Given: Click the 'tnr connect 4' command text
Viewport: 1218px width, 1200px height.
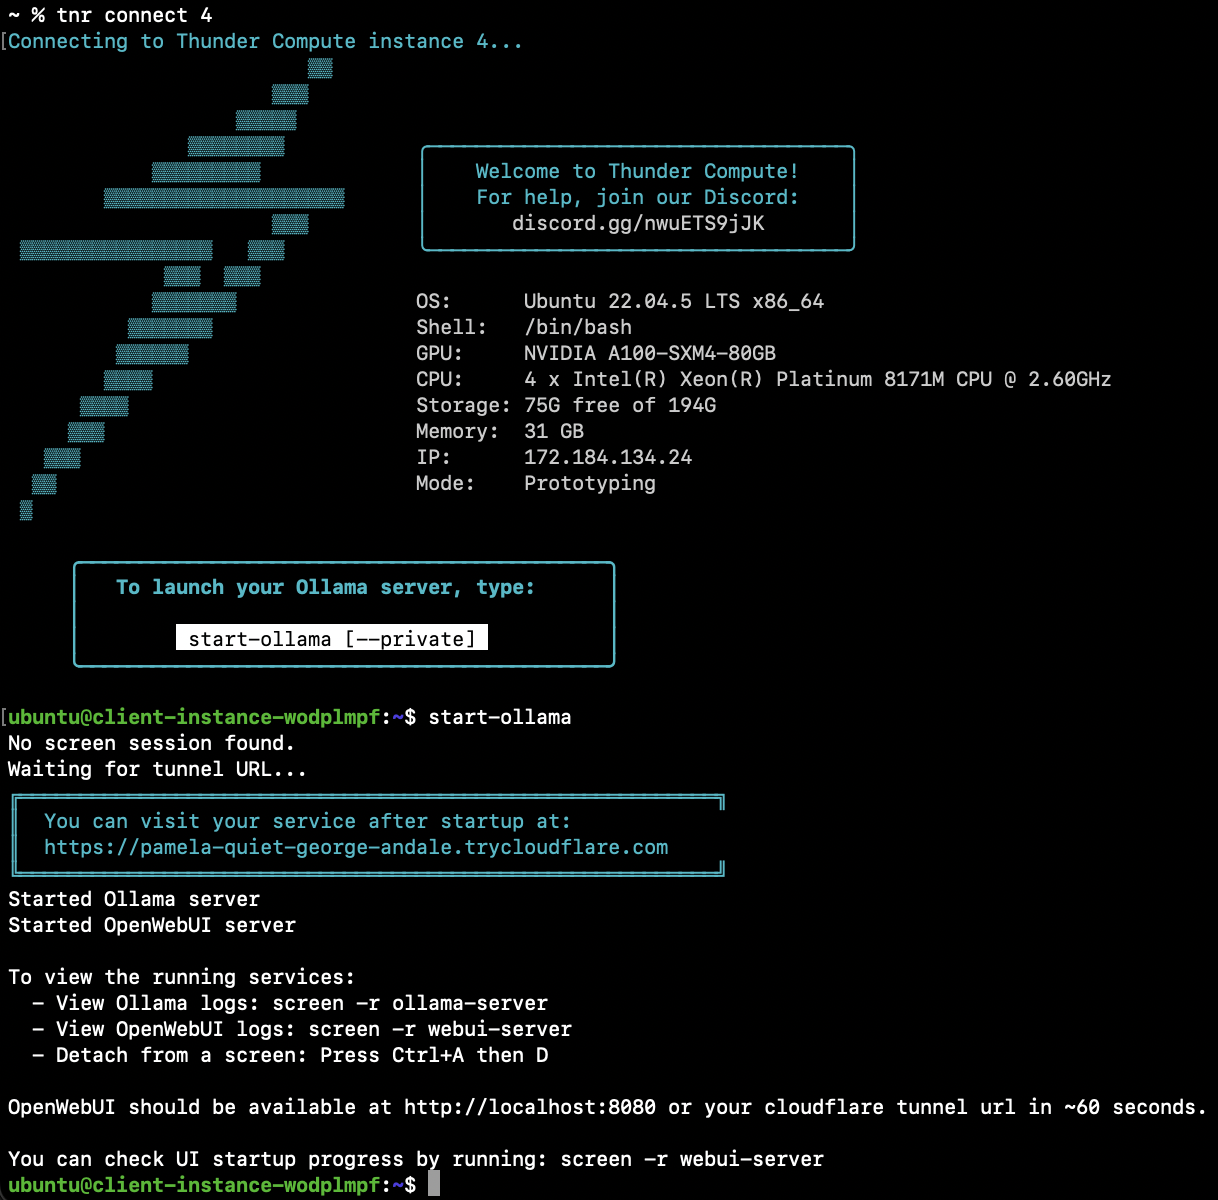Looking at the screenshot, I should 134,15.
